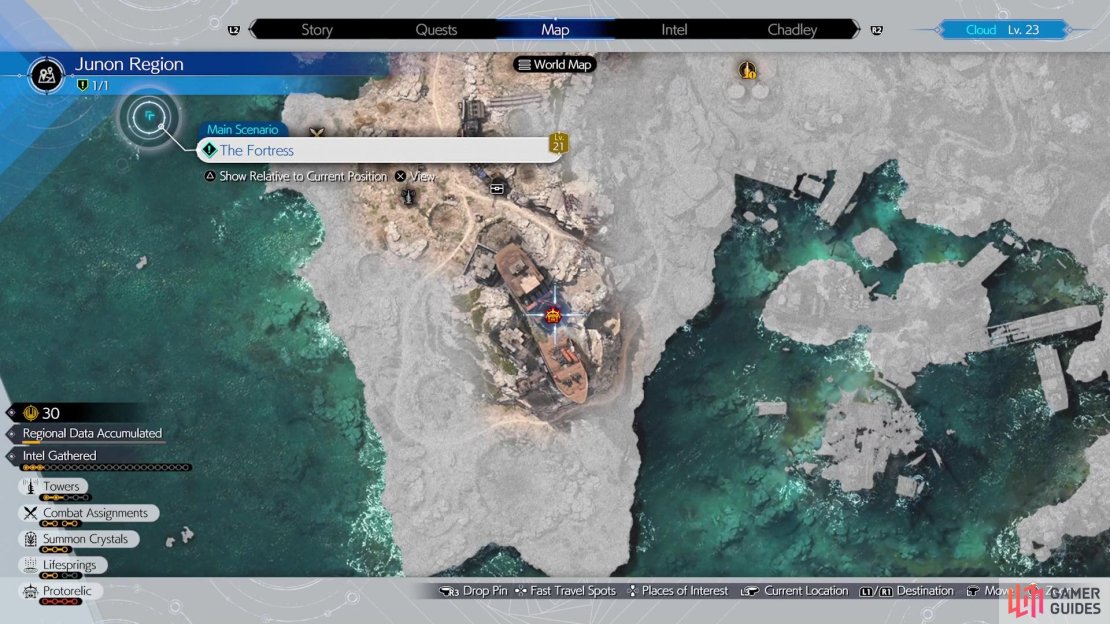Click the R2 next-tab icon
1110x624 pixels.
click(876, 30)
